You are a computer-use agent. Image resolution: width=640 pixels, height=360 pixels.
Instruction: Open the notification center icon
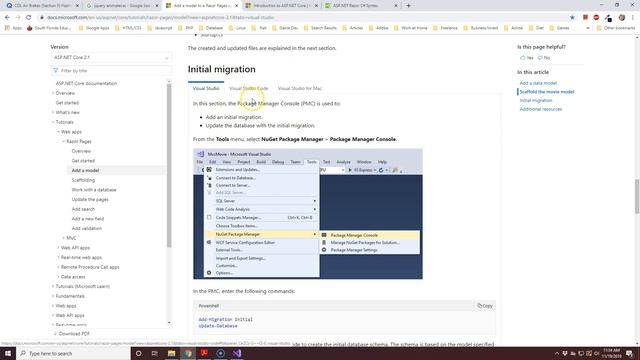pos(629,353)
